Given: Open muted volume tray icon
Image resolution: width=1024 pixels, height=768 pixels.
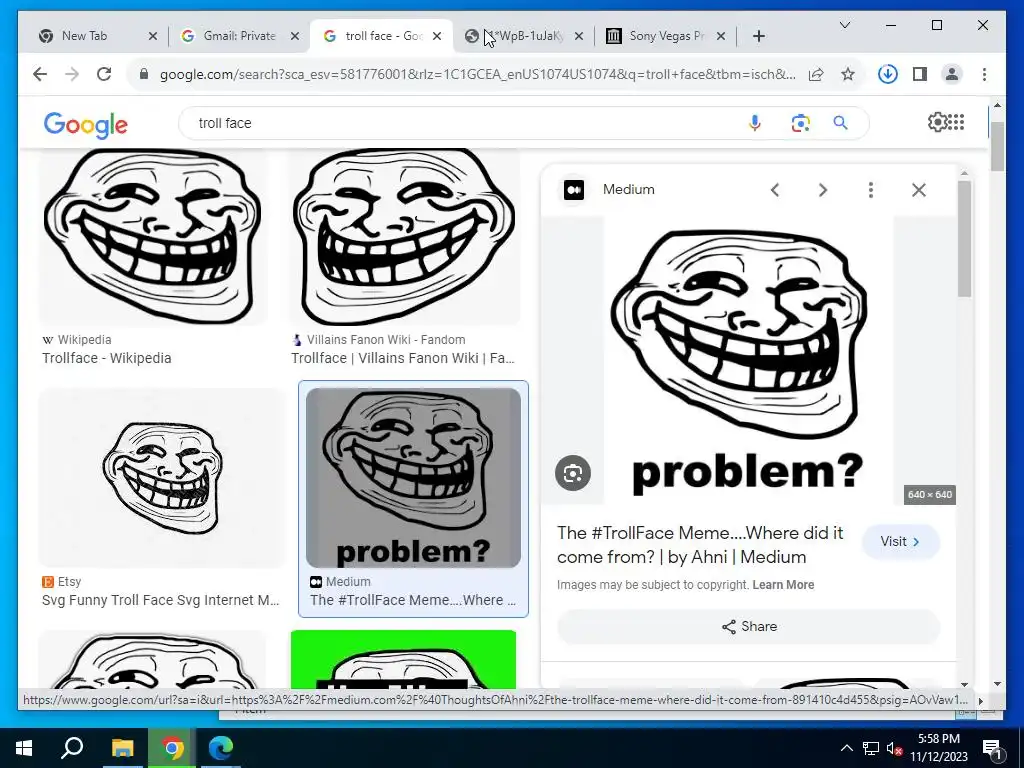Looking at the screenshot, I should click(x=895, y=748).
